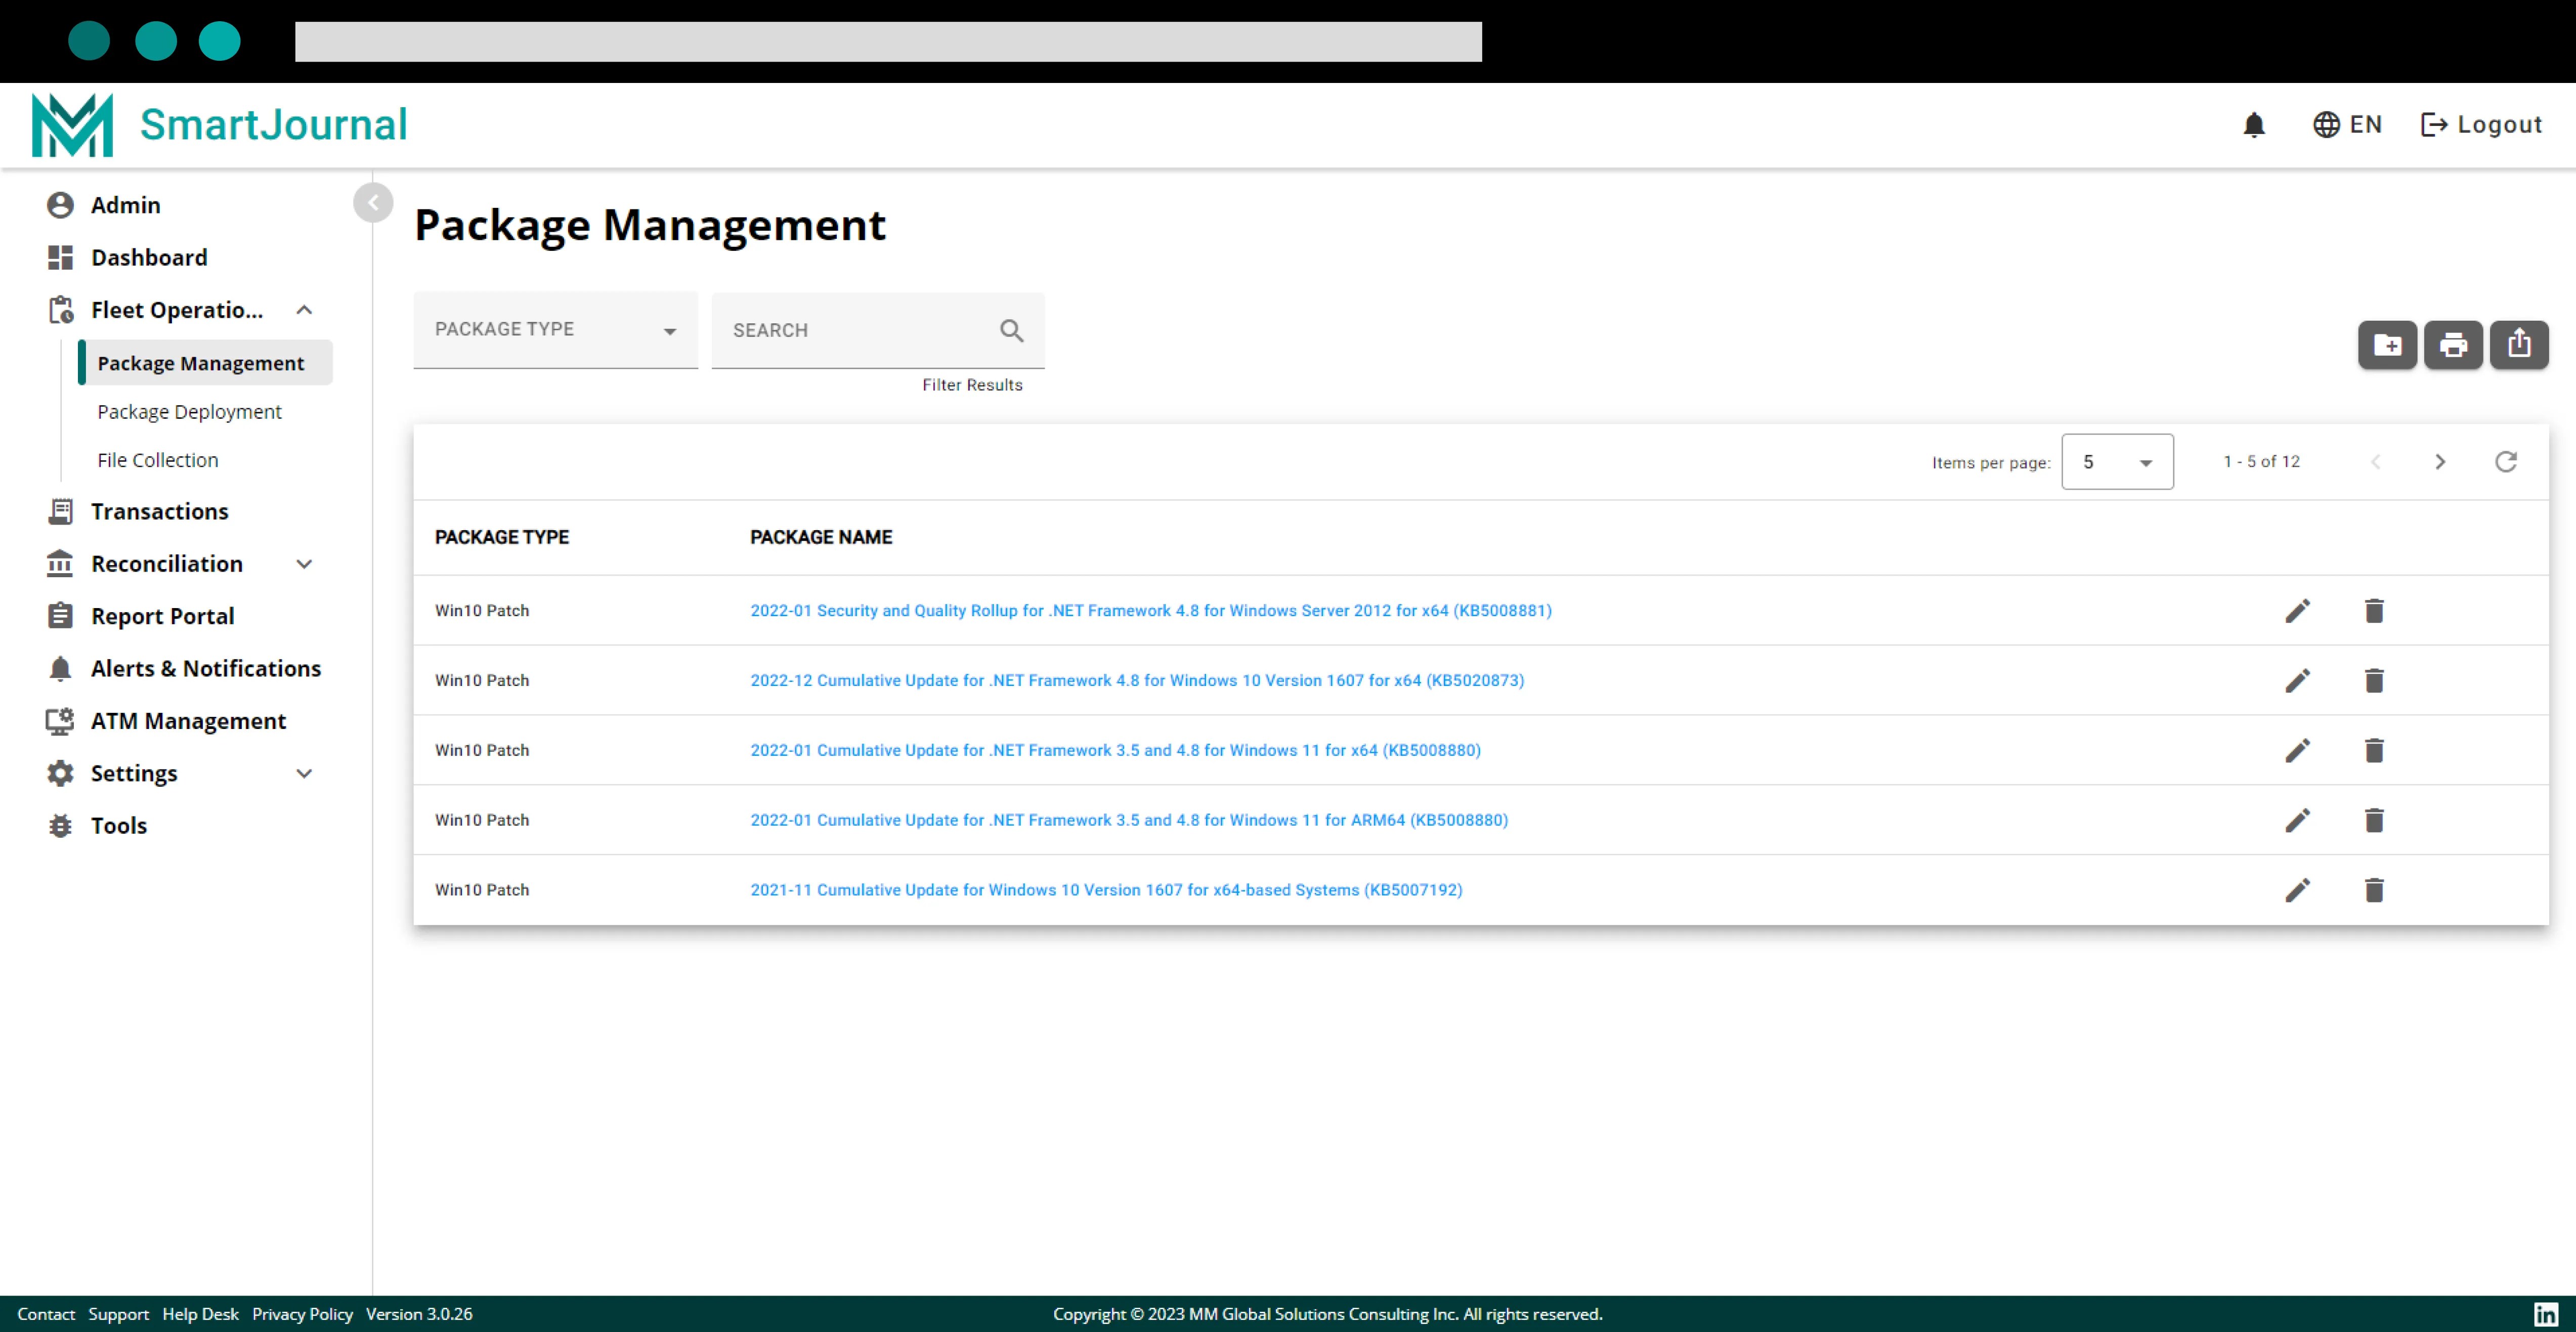Delete the ARM64 KB5008880 package
This screenshot has height=1332, width=2576.
2374,821
